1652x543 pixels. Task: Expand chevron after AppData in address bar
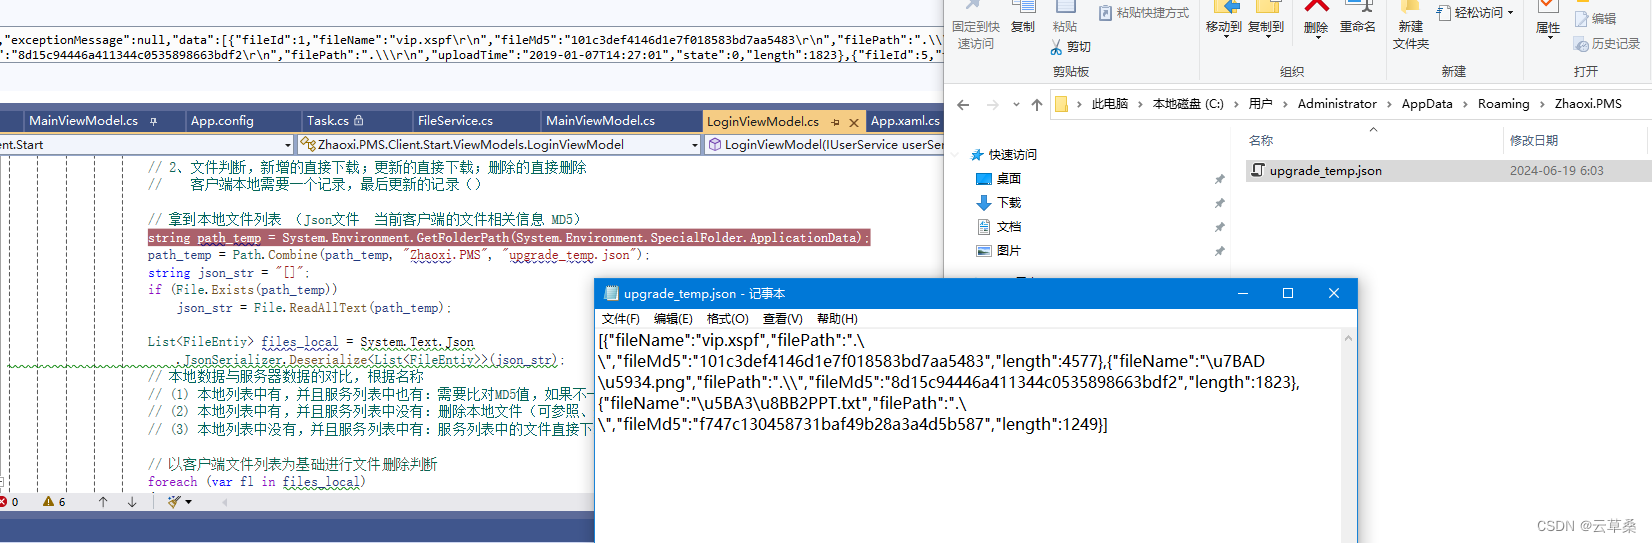[1465, 104]
